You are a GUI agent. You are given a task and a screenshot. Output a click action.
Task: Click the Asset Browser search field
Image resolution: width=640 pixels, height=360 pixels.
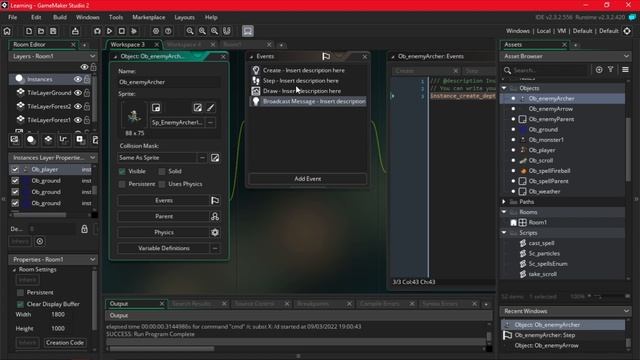pyautogui.click(x=549, y=70)
